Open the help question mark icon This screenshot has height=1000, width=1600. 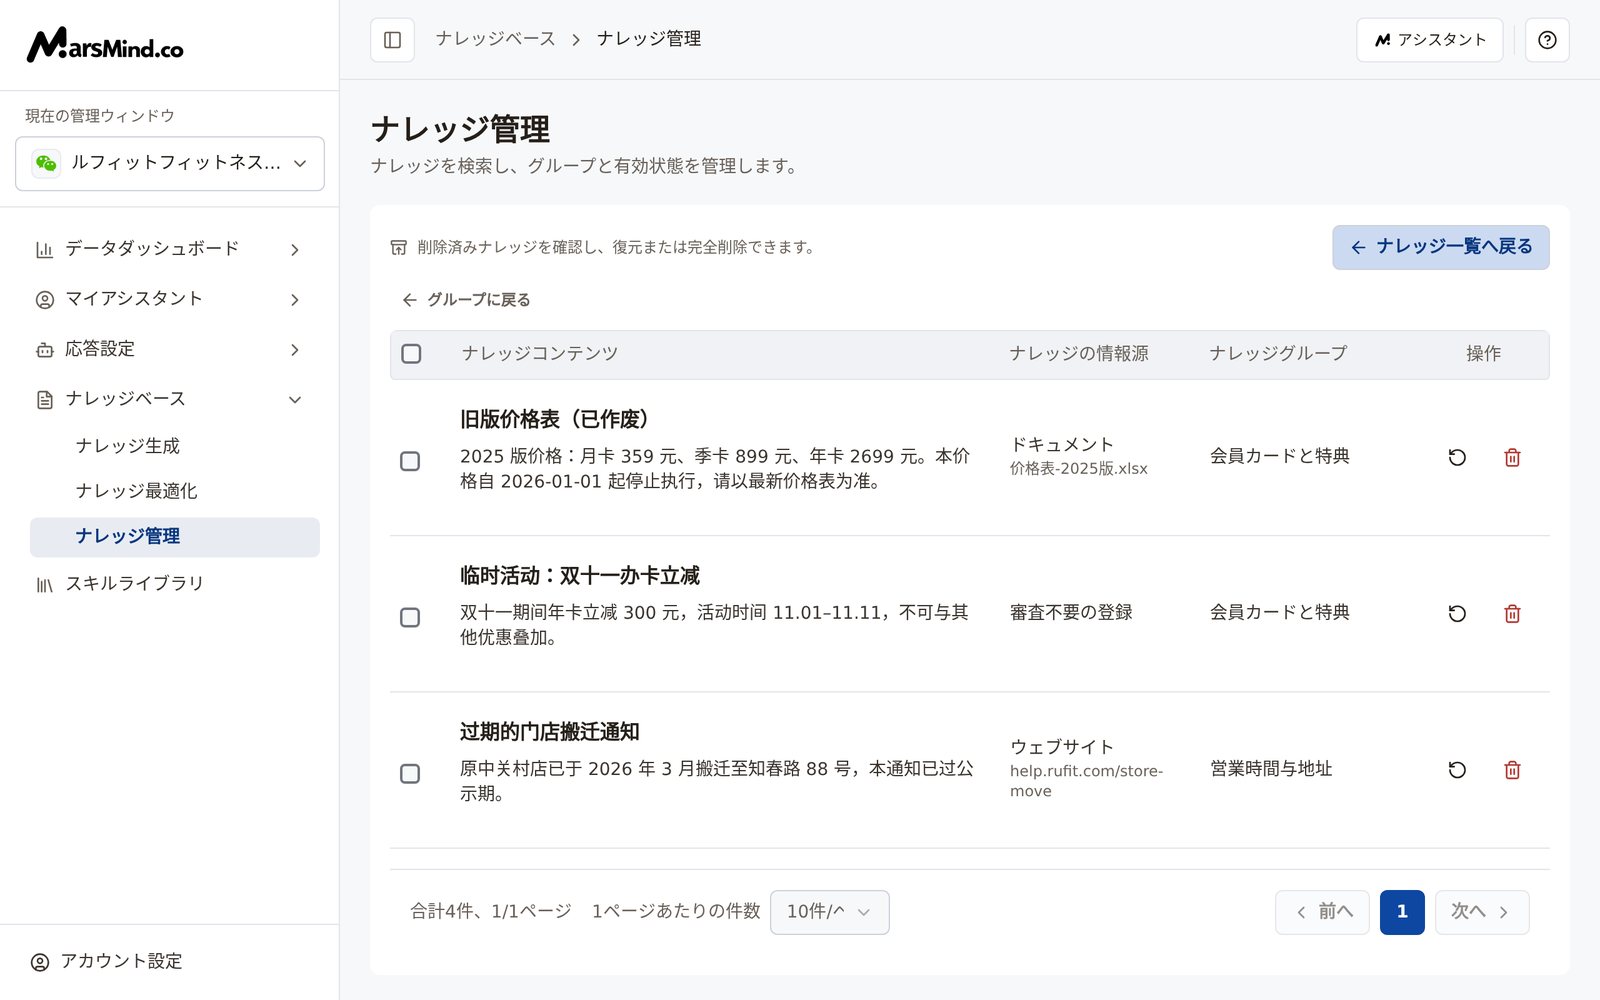1547,40
